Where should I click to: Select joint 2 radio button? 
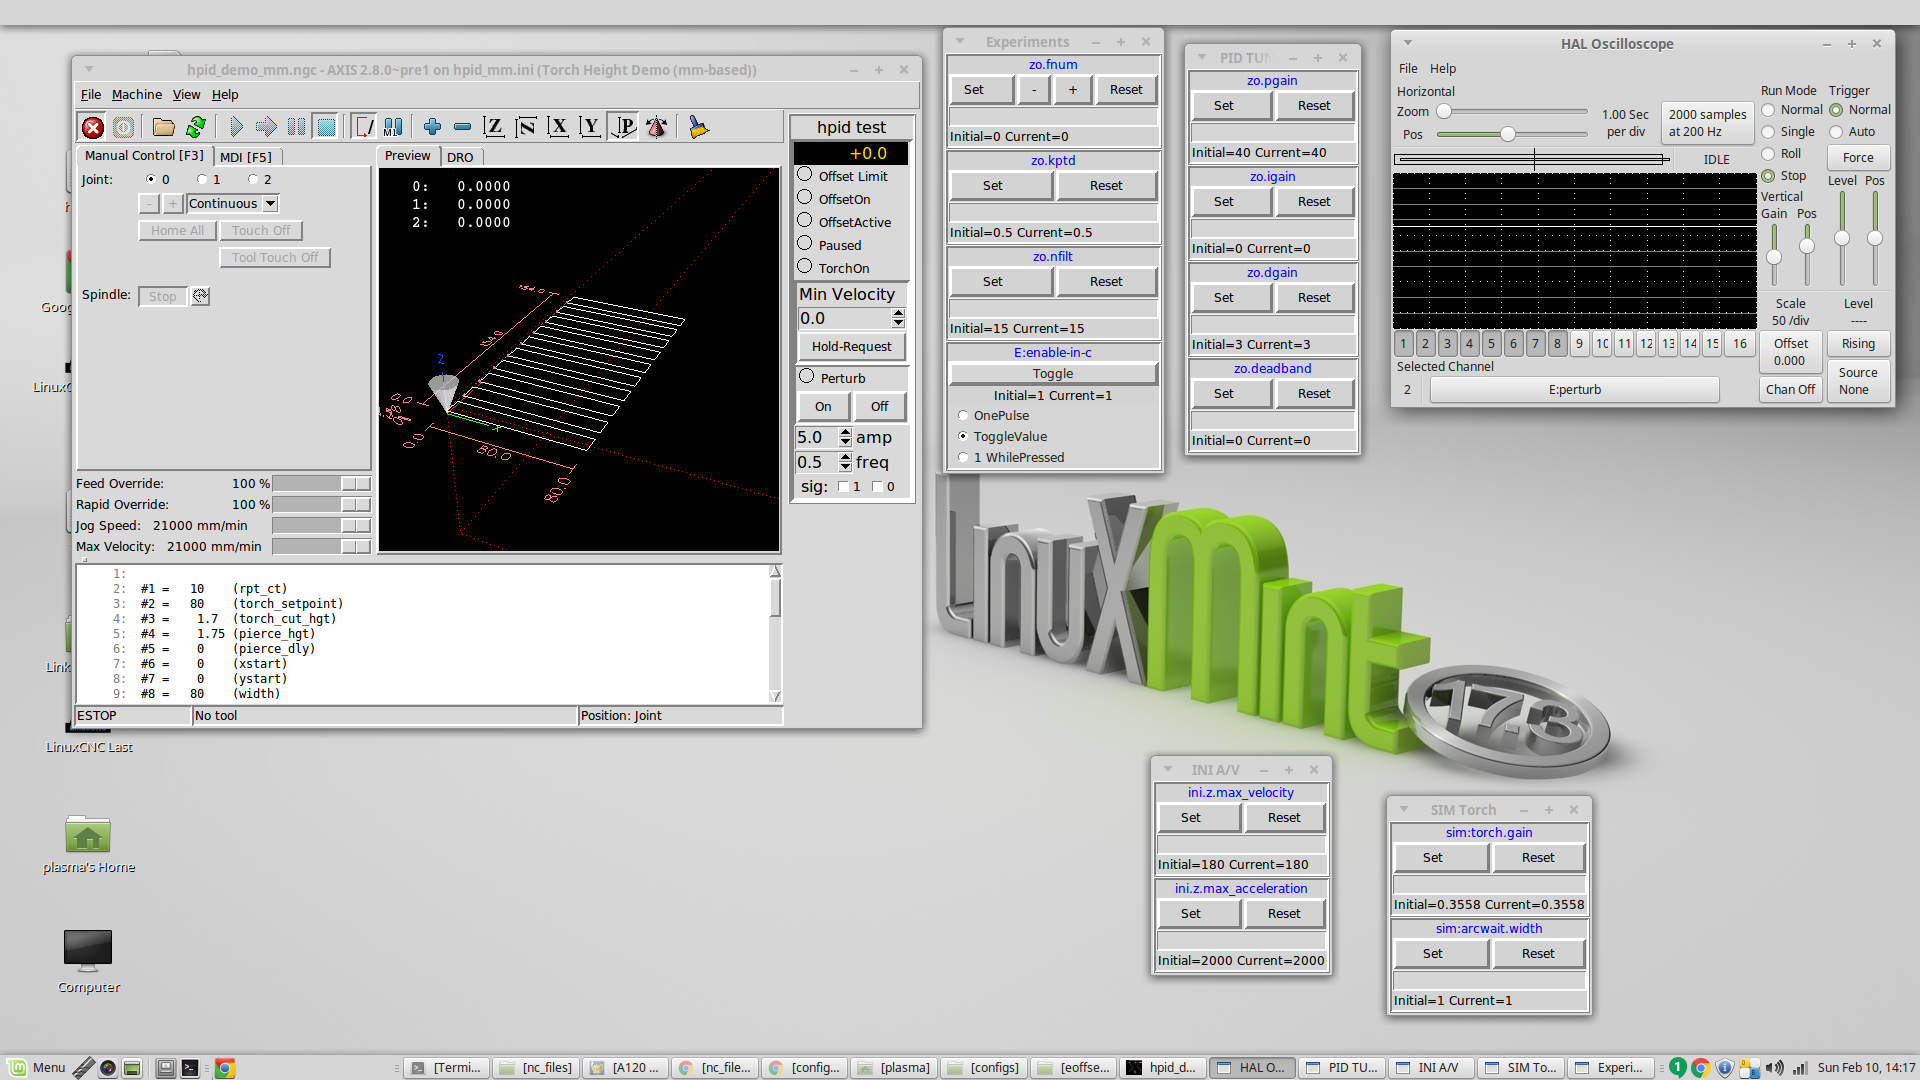pyautogui.click(x=254, y=180)
